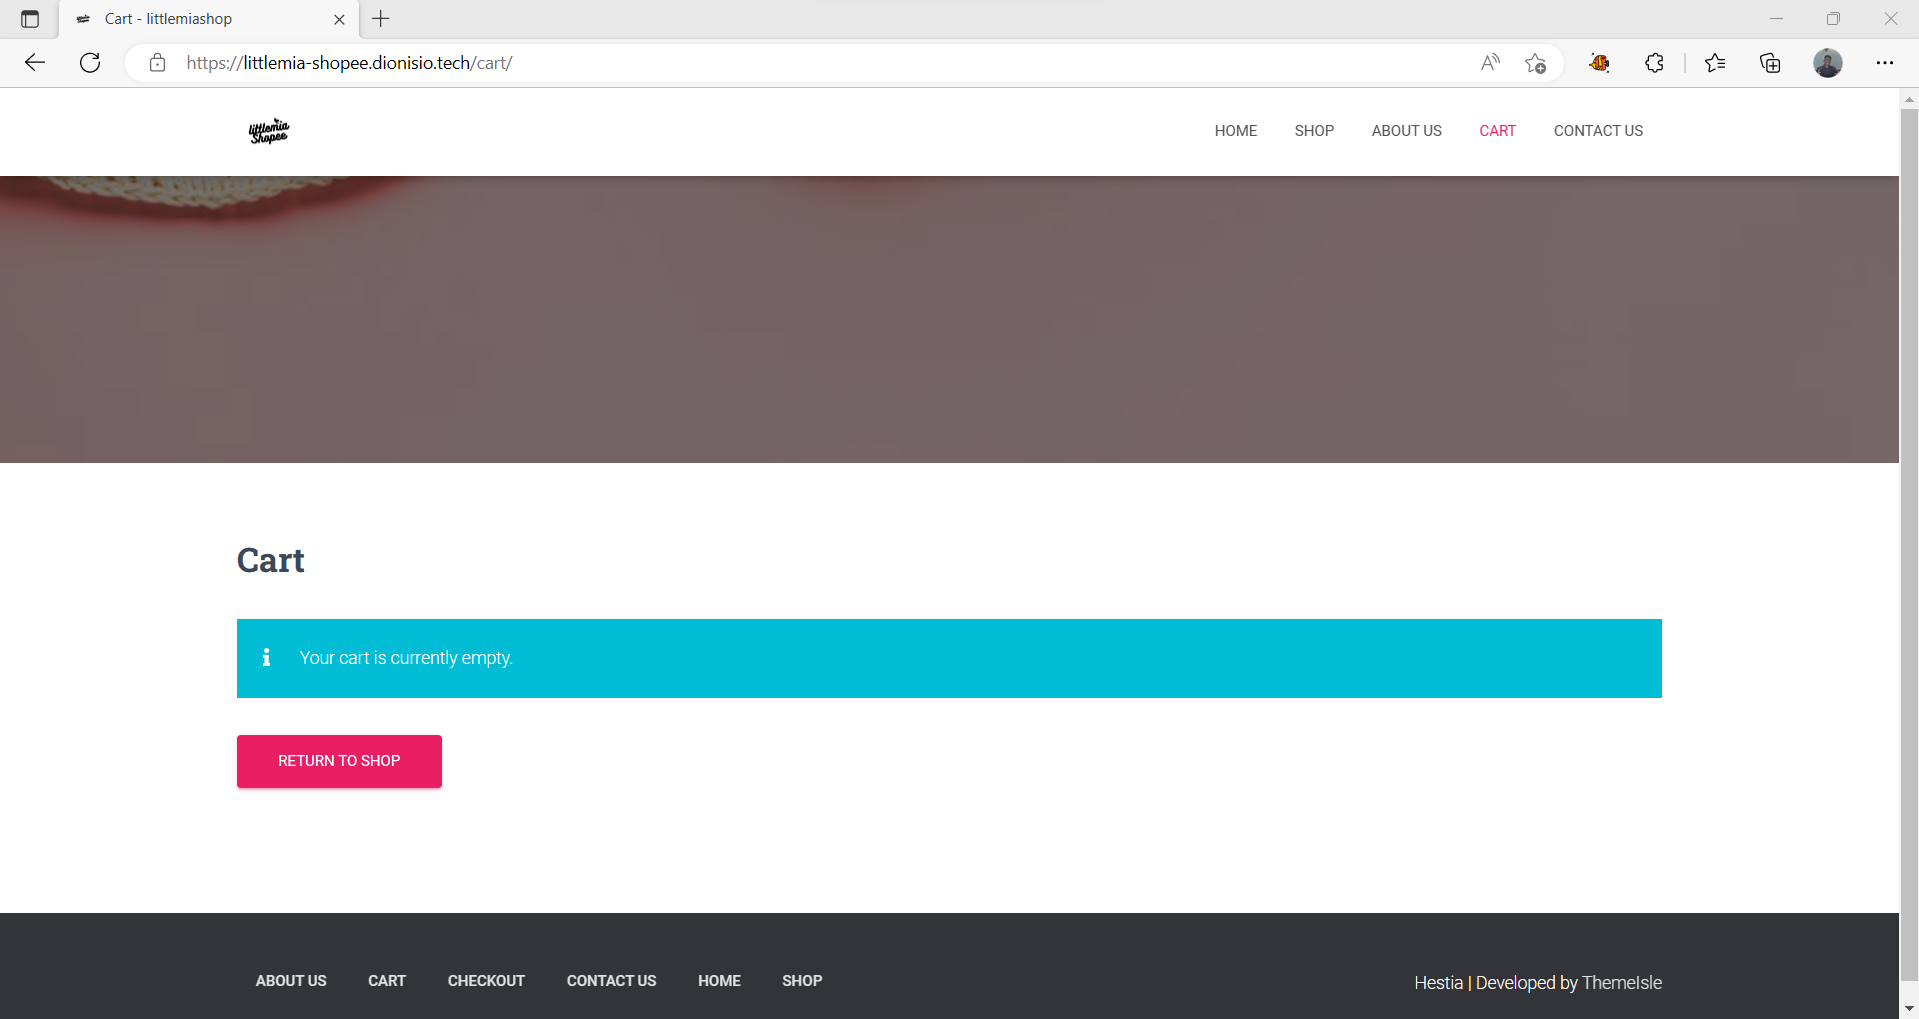Toggle vertical tabs tab actions button

click(x=30, y=19)
